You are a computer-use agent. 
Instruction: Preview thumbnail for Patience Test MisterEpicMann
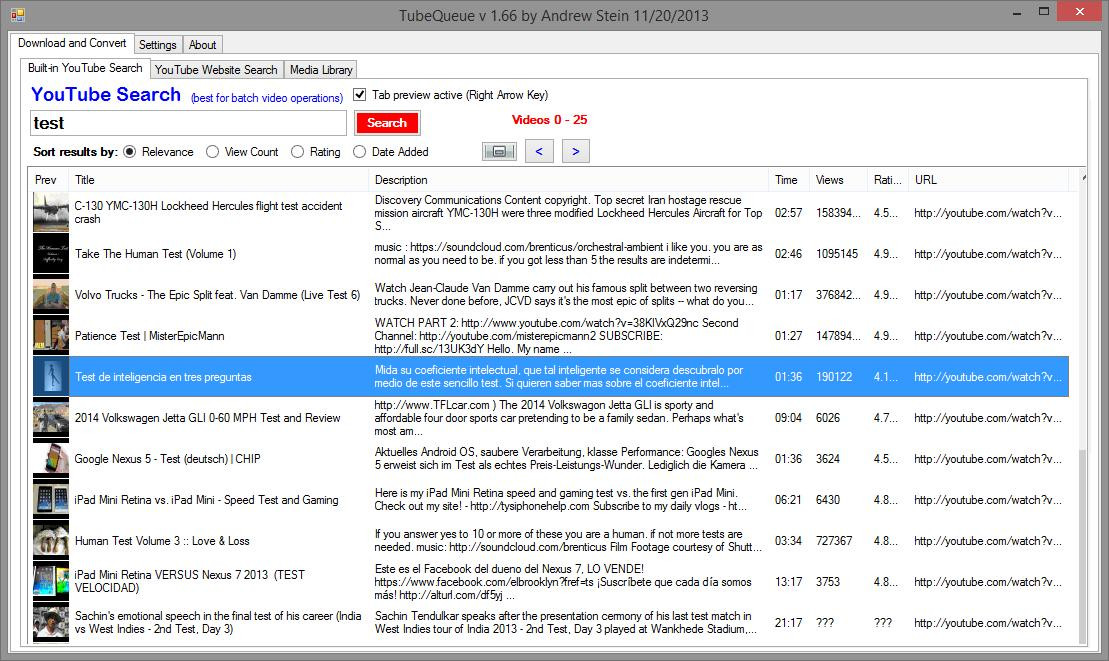click(x=51, y=336)
